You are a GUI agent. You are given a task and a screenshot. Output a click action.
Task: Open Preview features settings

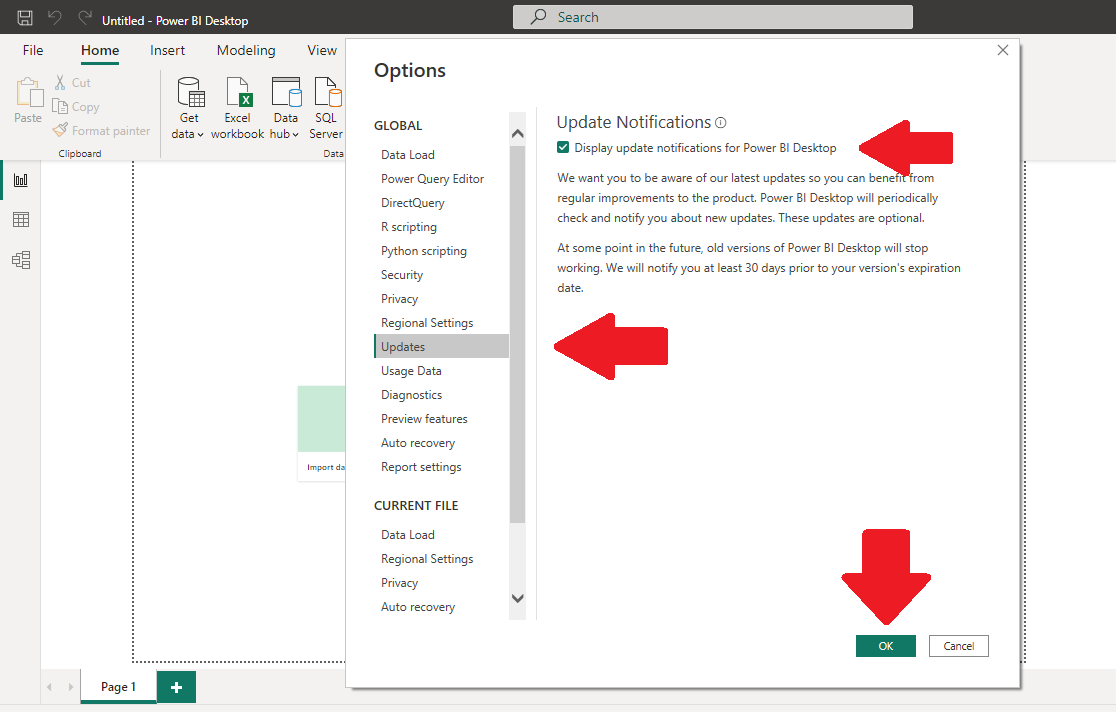[x=424, y=419]
